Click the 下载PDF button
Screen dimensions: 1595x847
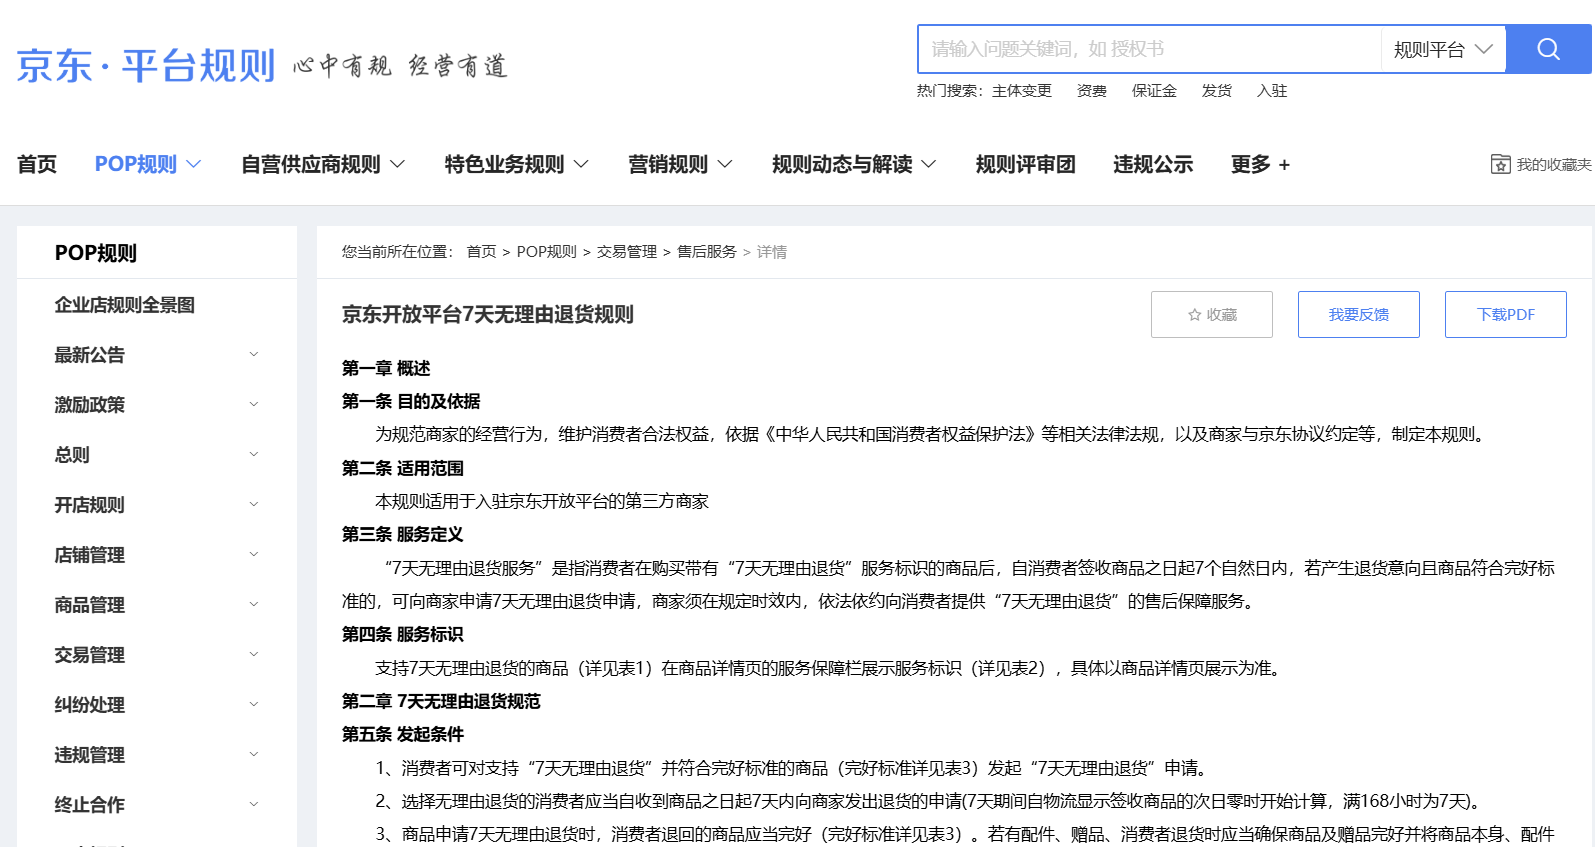1505,315
